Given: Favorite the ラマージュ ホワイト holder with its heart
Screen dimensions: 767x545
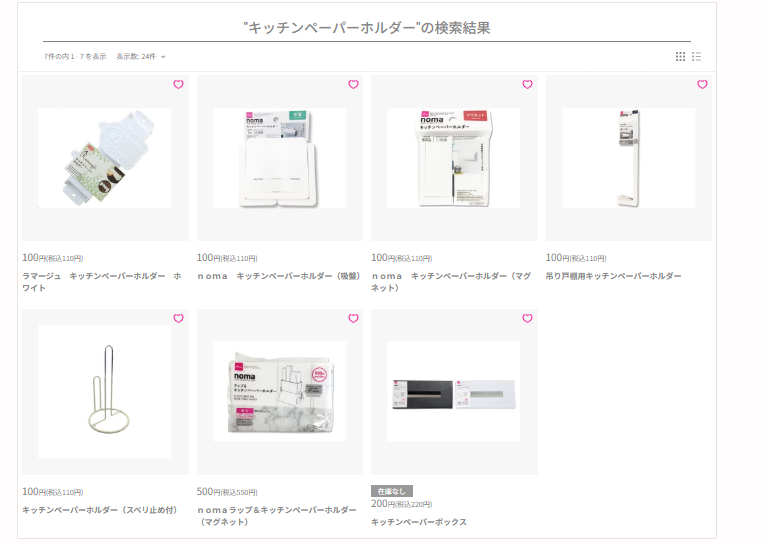Looking at the screenshot, I should click(179, 84).
